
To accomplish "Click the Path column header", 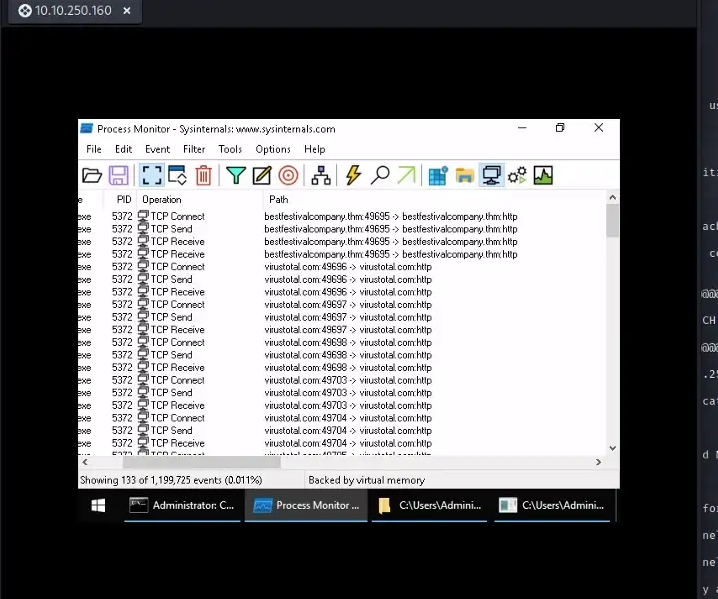I will click(x=434, y=200).
